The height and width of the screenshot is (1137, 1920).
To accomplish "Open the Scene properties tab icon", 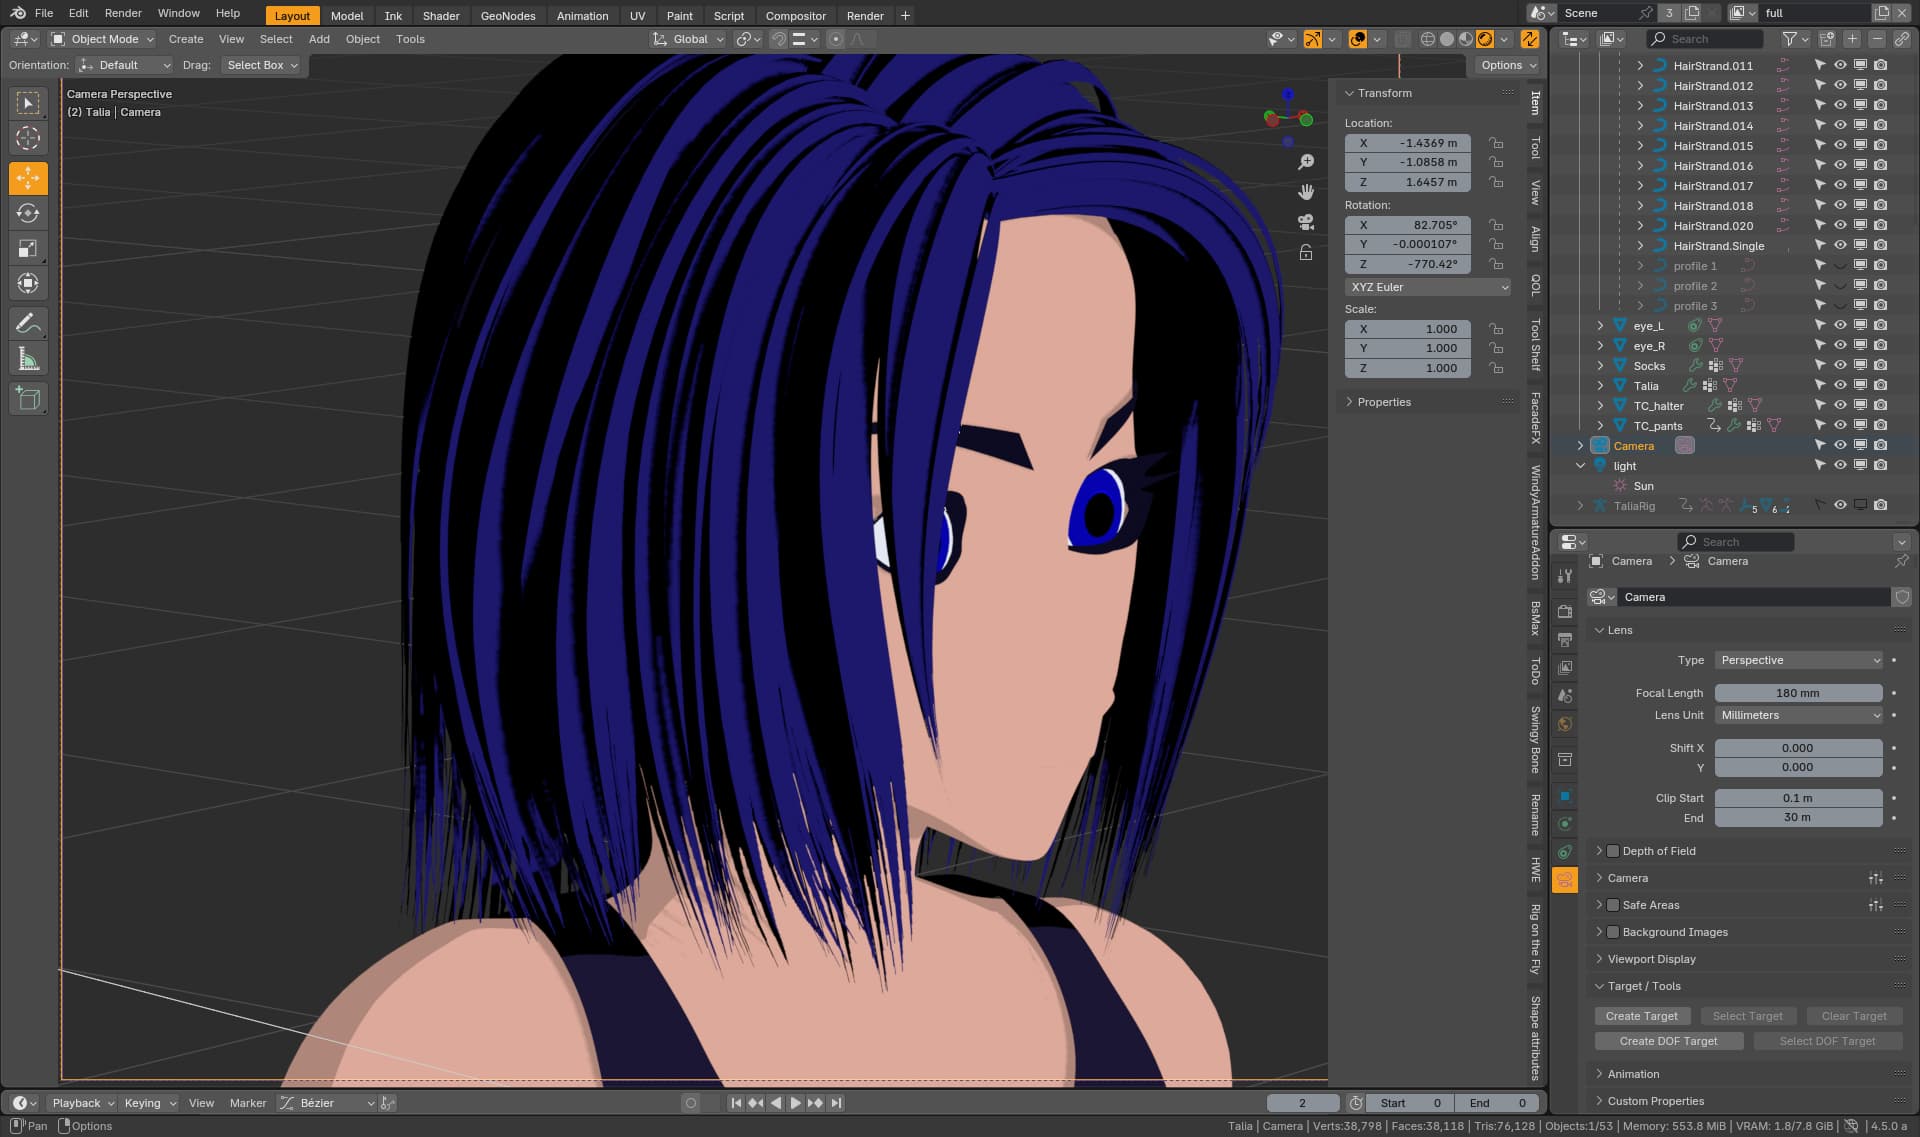I will (1565, 696).
